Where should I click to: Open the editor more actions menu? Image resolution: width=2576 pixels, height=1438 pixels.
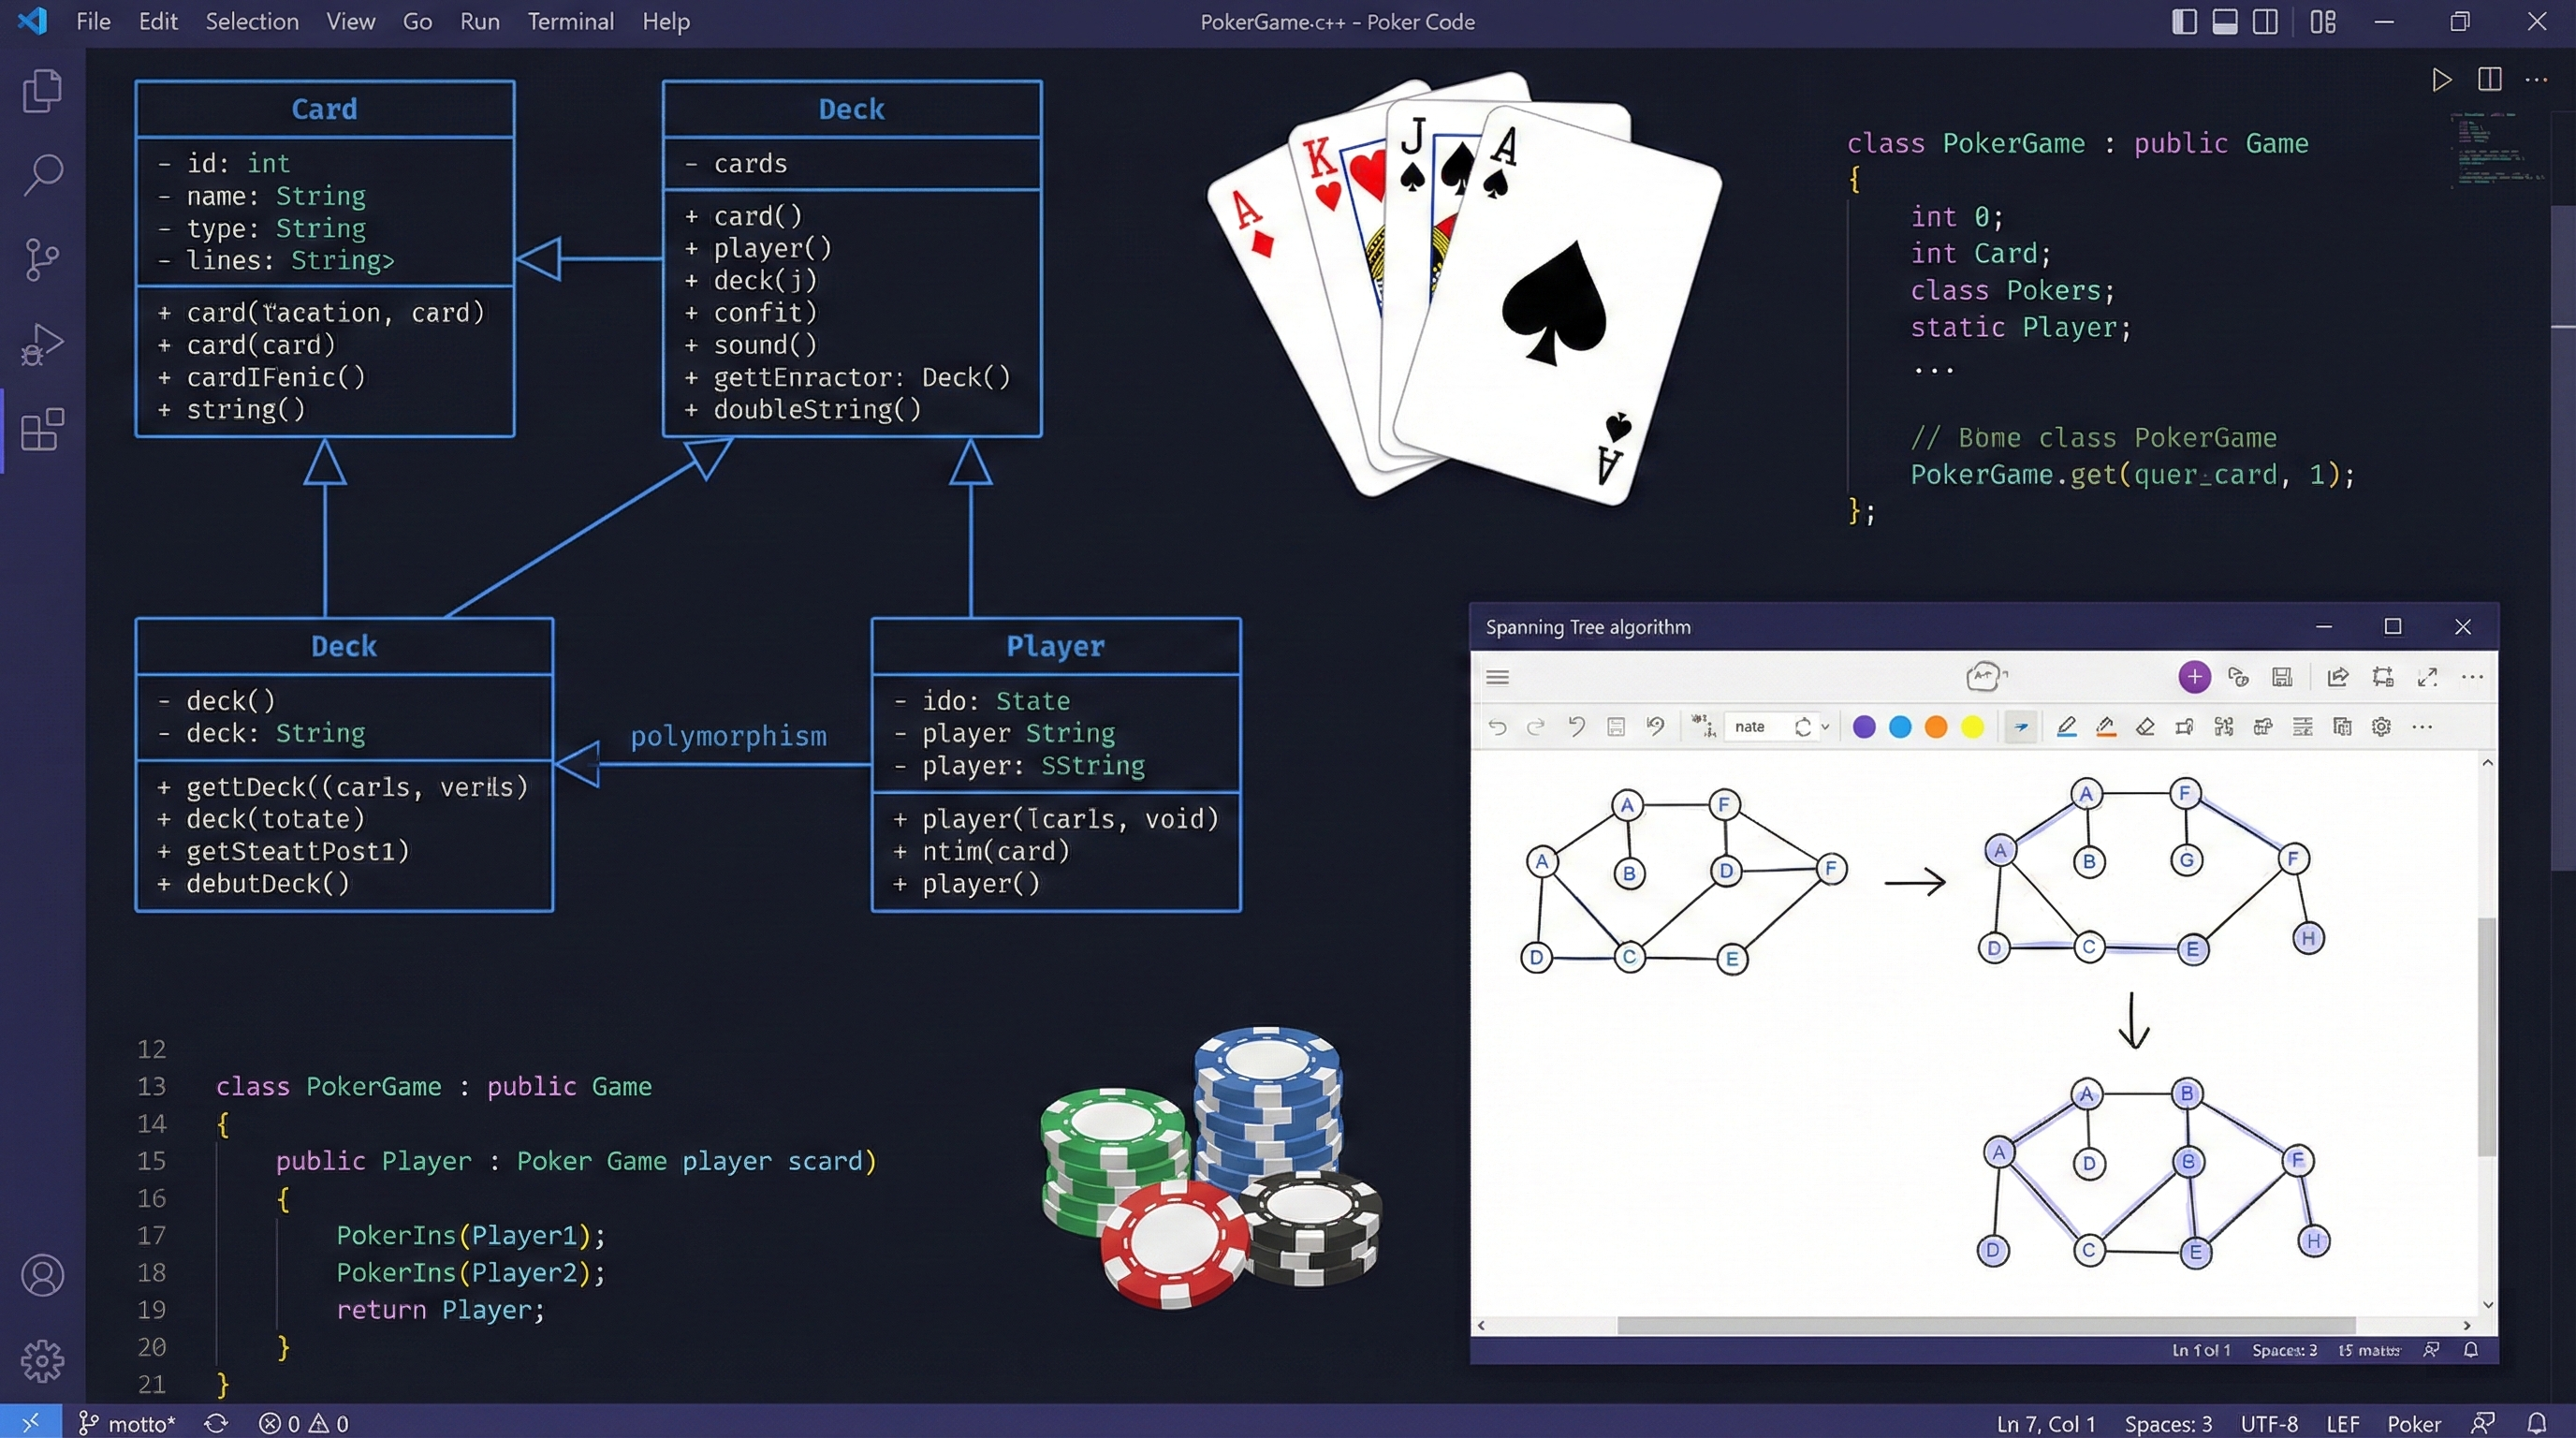pyautogui.click(x=2537, y=80)
